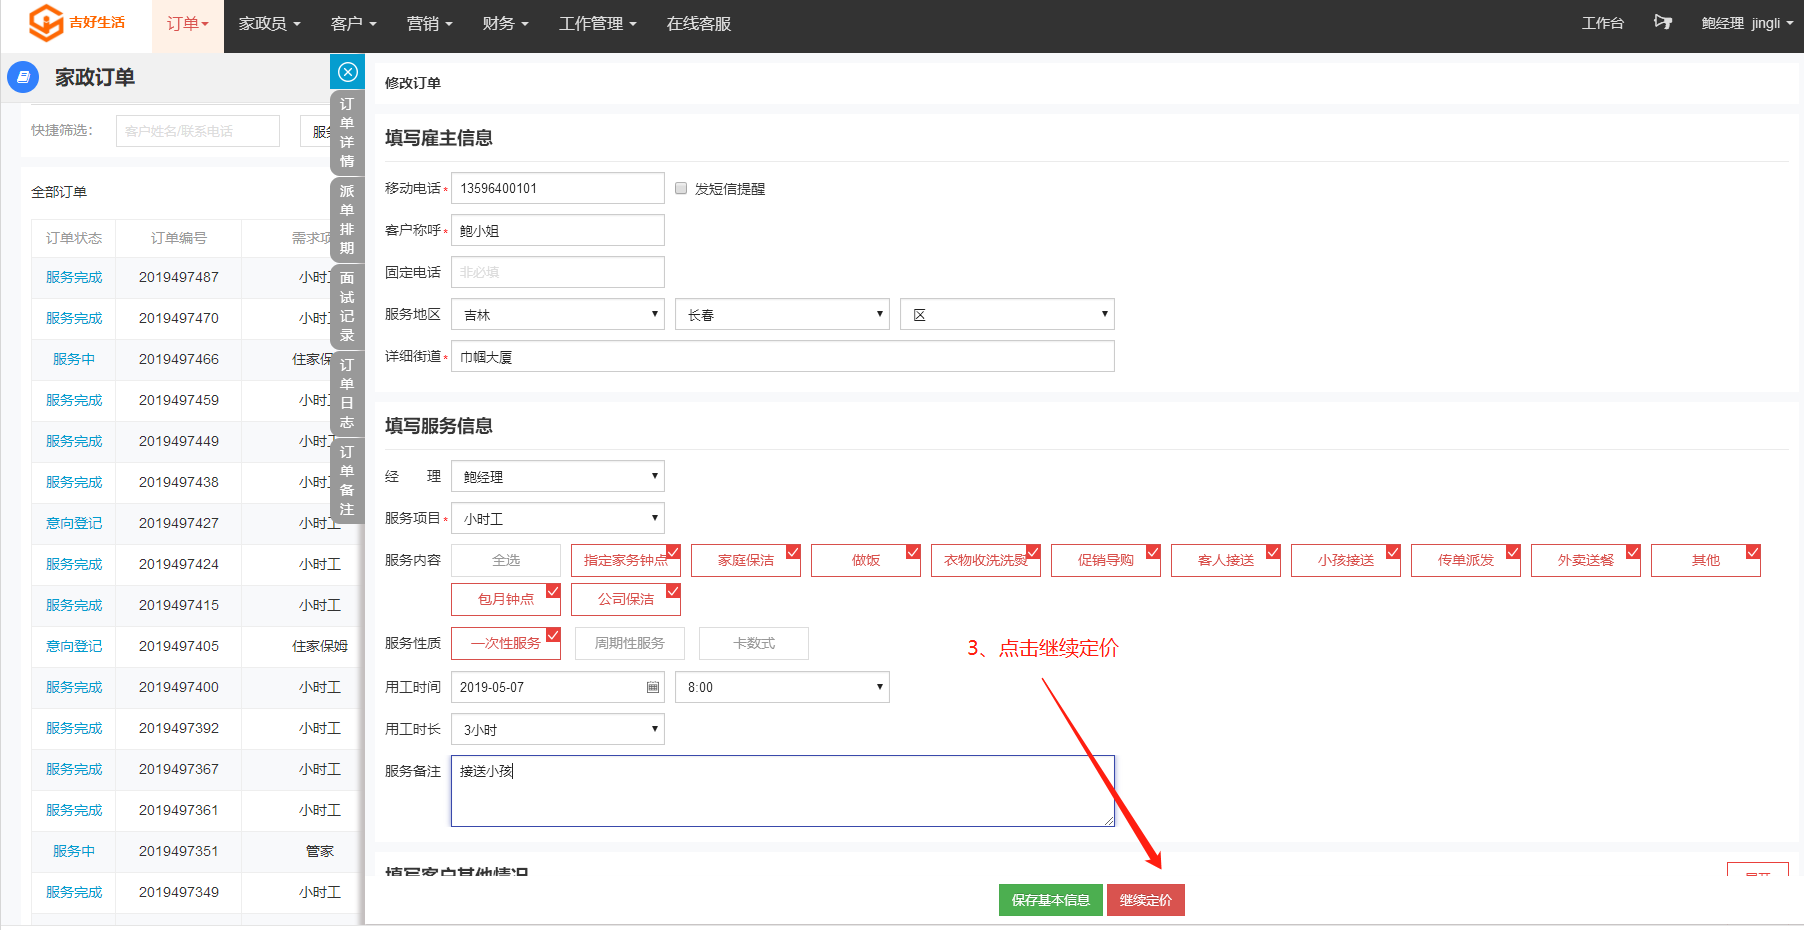Screen dimensions: 1804x930
Task: Click the 客户姓名/联系电话 quick filter field
Action: click(x=198, y=131)
